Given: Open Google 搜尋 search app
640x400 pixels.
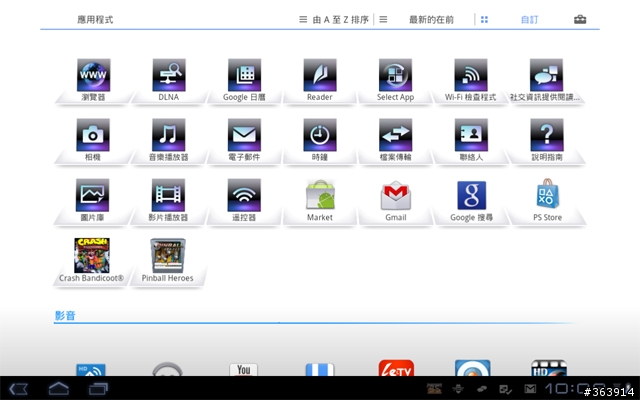Looking at the screenshot, I should coord(471,200).
